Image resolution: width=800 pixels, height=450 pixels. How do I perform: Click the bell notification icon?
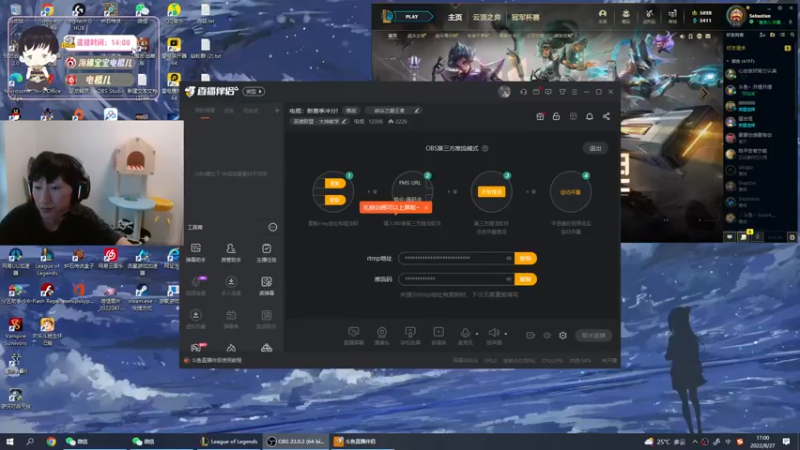tap(589, 116)
